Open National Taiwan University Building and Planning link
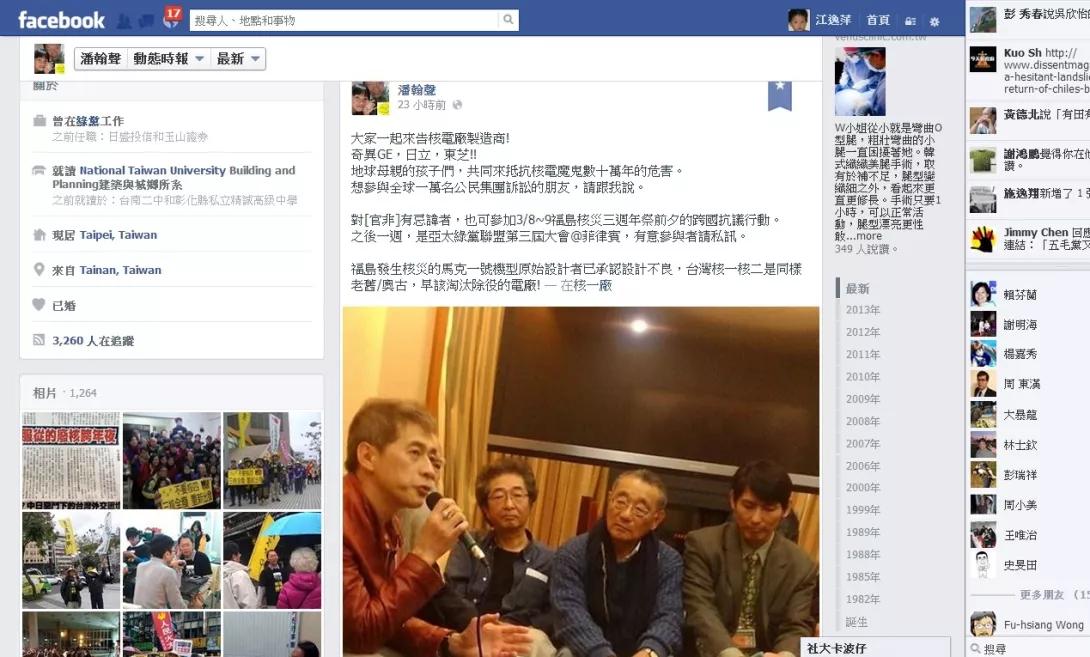1090x657 pixels. [174, 177]
